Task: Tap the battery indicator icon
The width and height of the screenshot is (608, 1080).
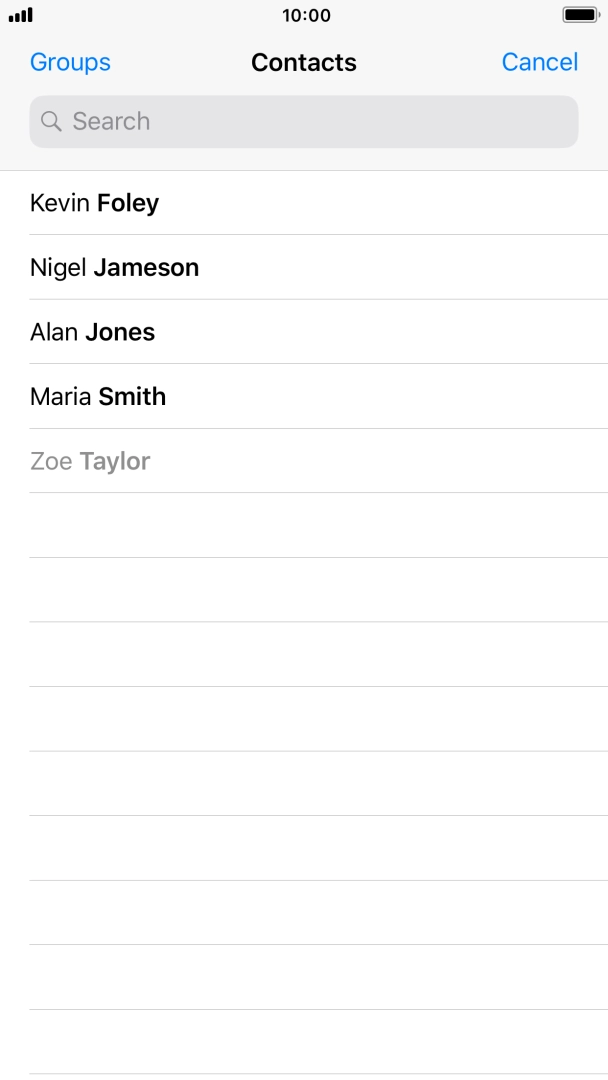Action: point(580,16)
